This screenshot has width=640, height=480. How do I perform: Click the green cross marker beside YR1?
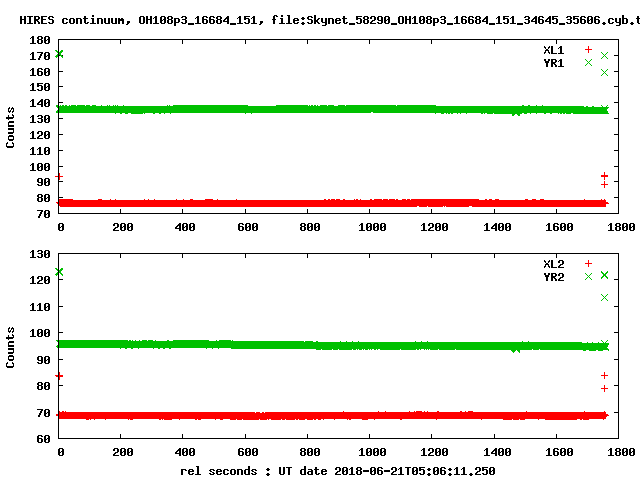[588, 62]
